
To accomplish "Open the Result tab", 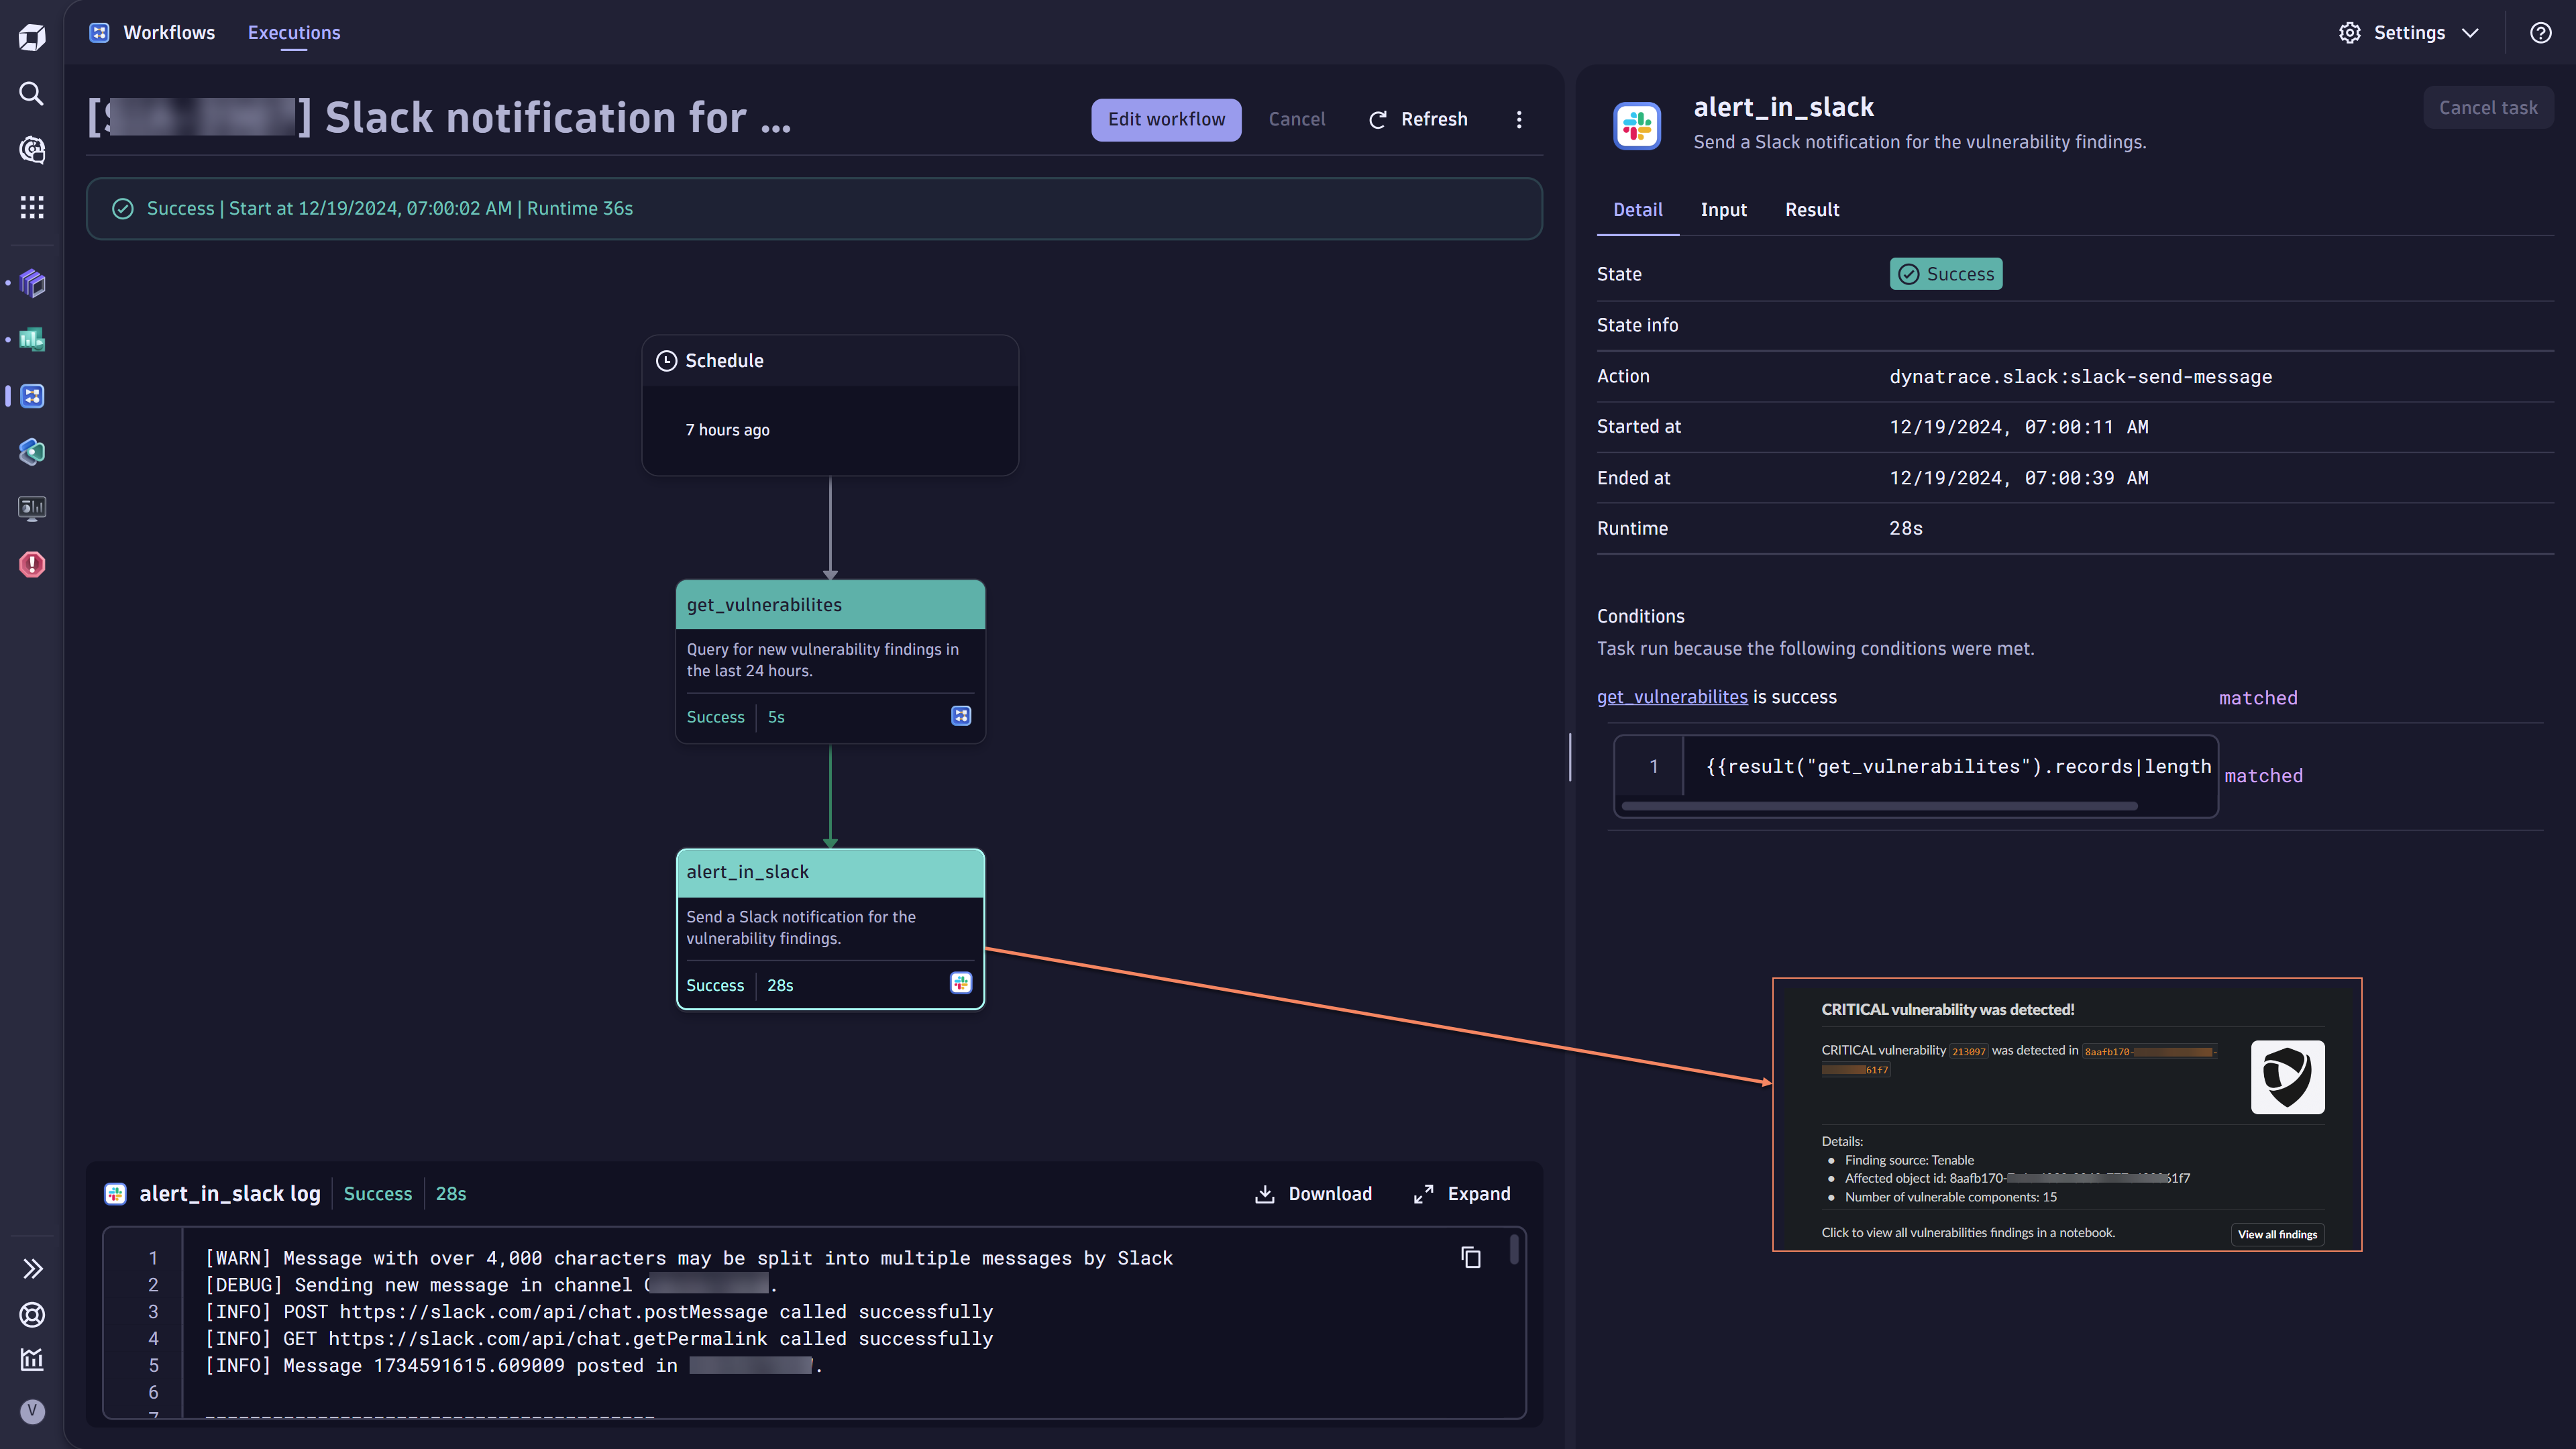I will click(x=1812, y=209).
